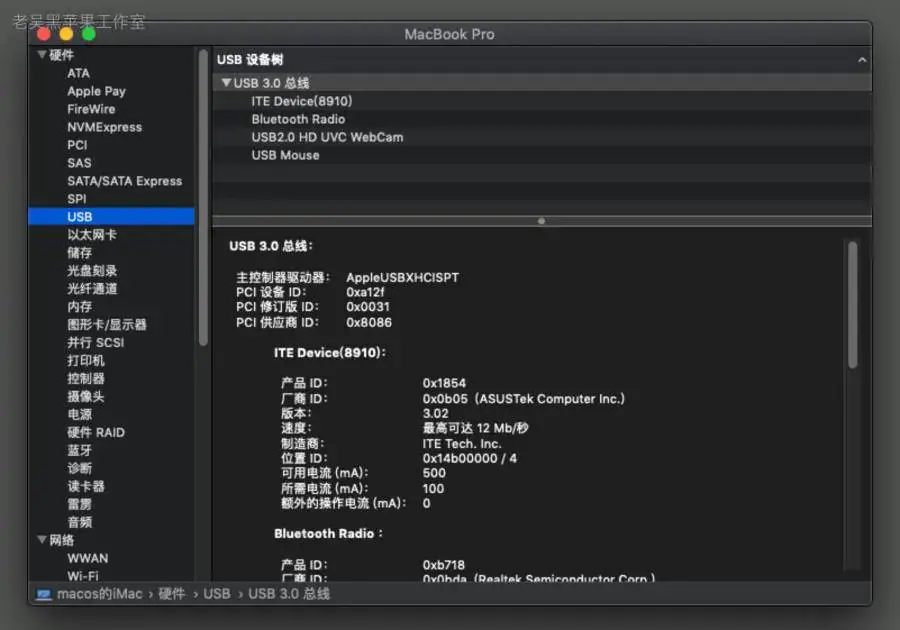Click the sidebar vertical scrollbar
This screenshot has width=900, height=630.
click(203, 197)
